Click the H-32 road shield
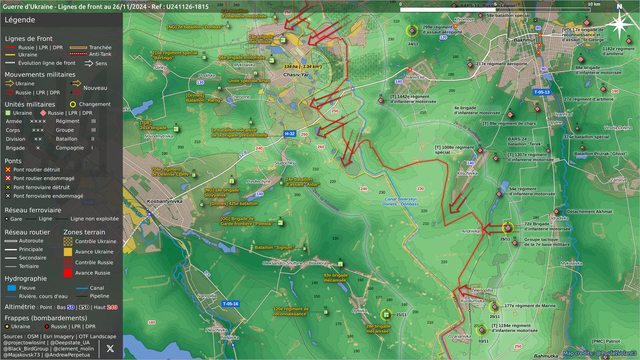Viewport: 640px width, 360px height. pyautogui.click(x=289, y=133)
